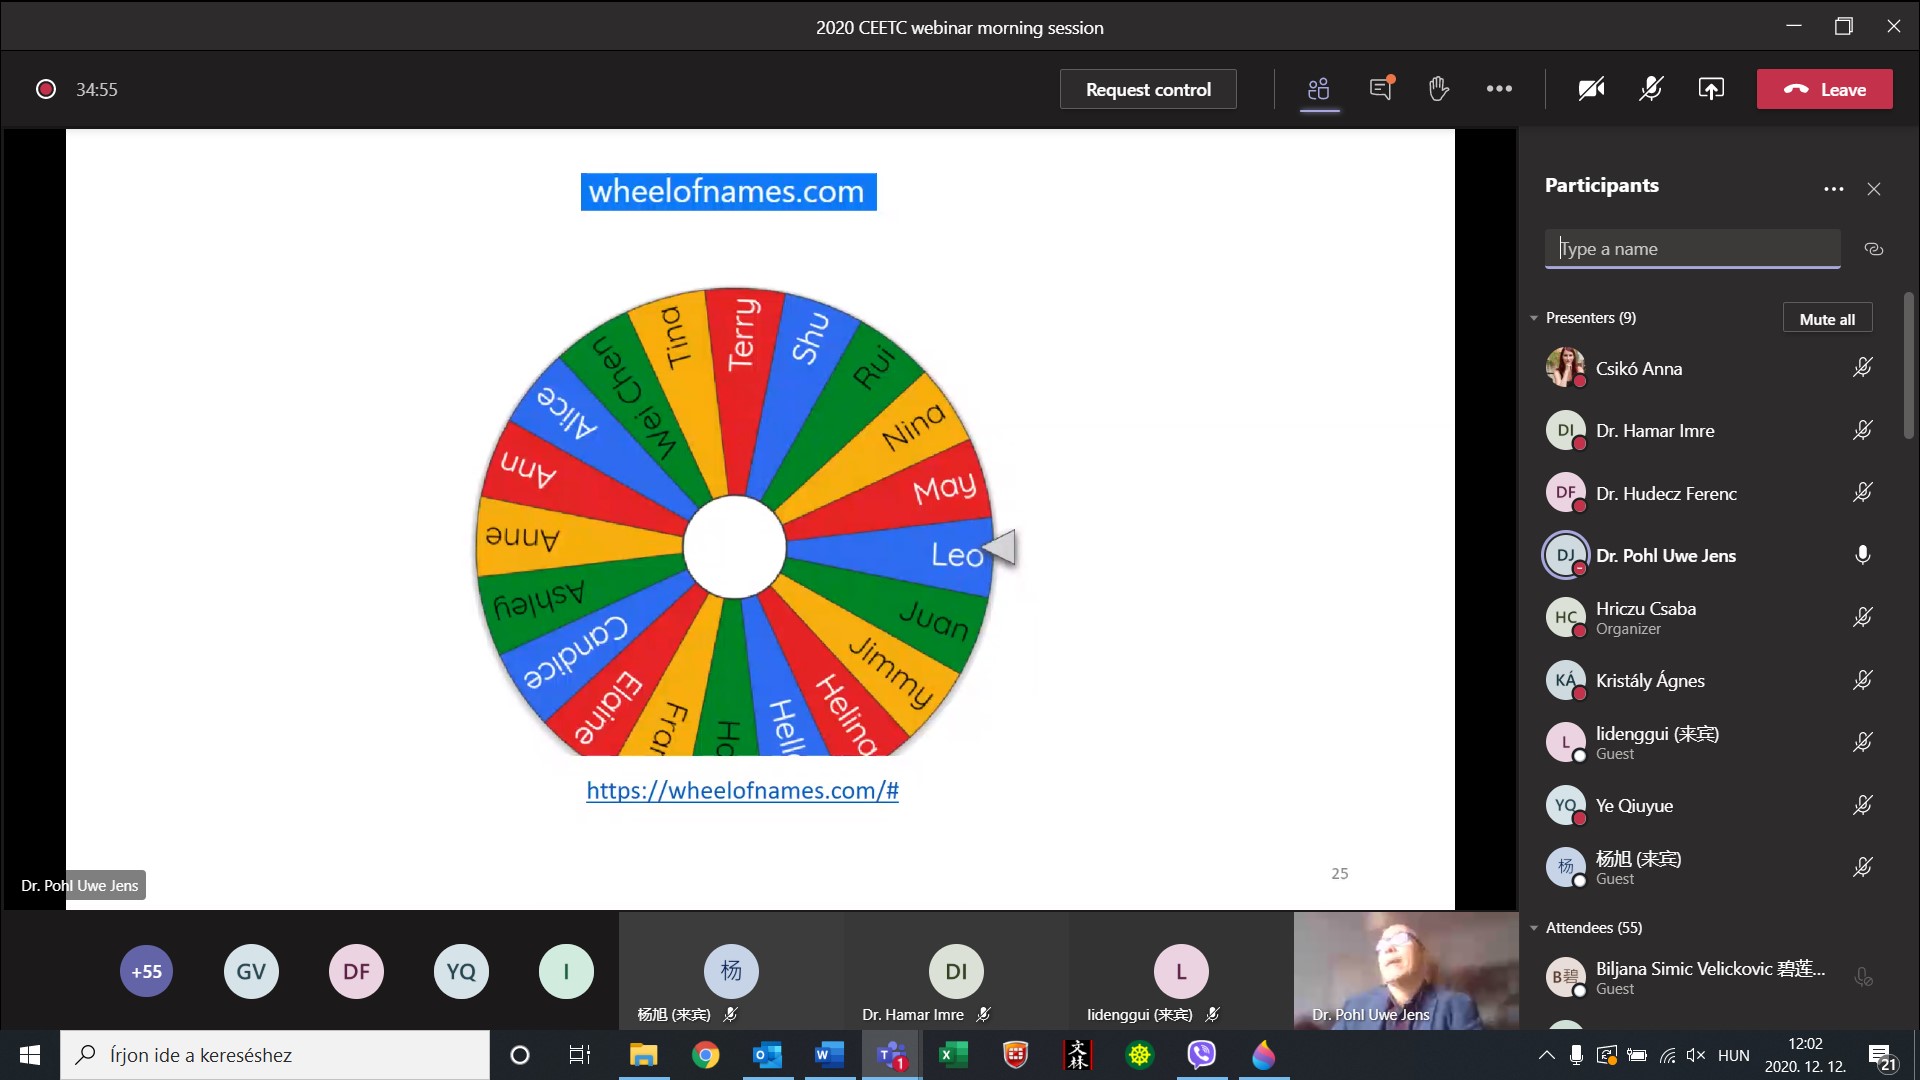Click the Share content icon
This screenshot has height=1080, width=1920.
point(1711,89)
